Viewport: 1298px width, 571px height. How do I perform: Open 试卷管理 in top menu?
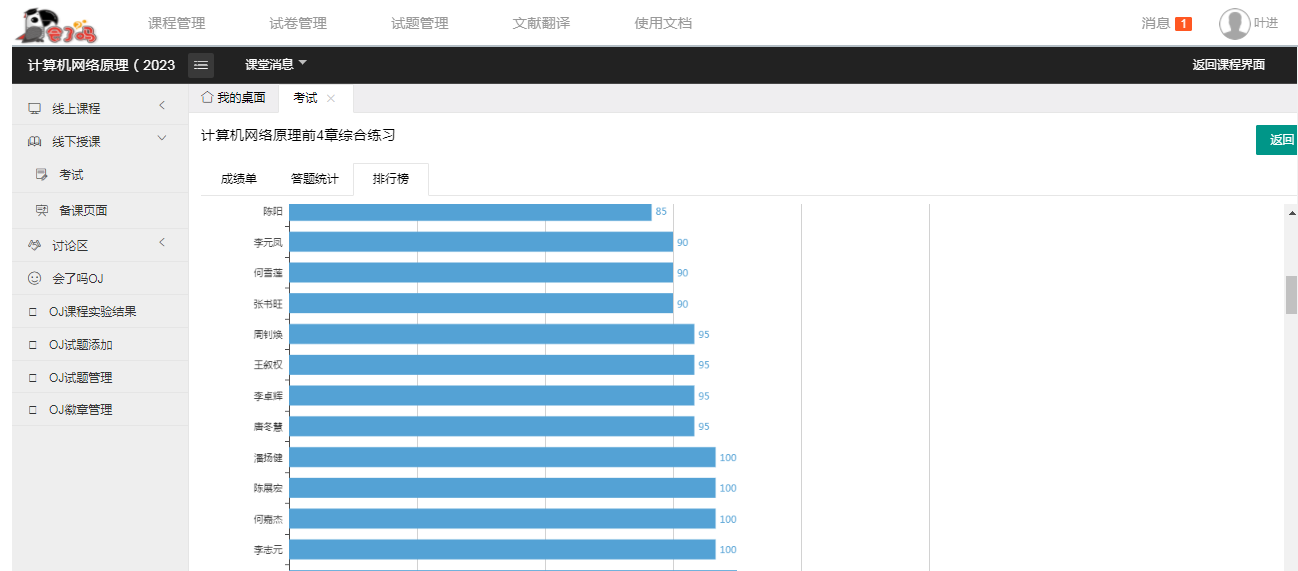pyautogui.click(x=298, y=23)
